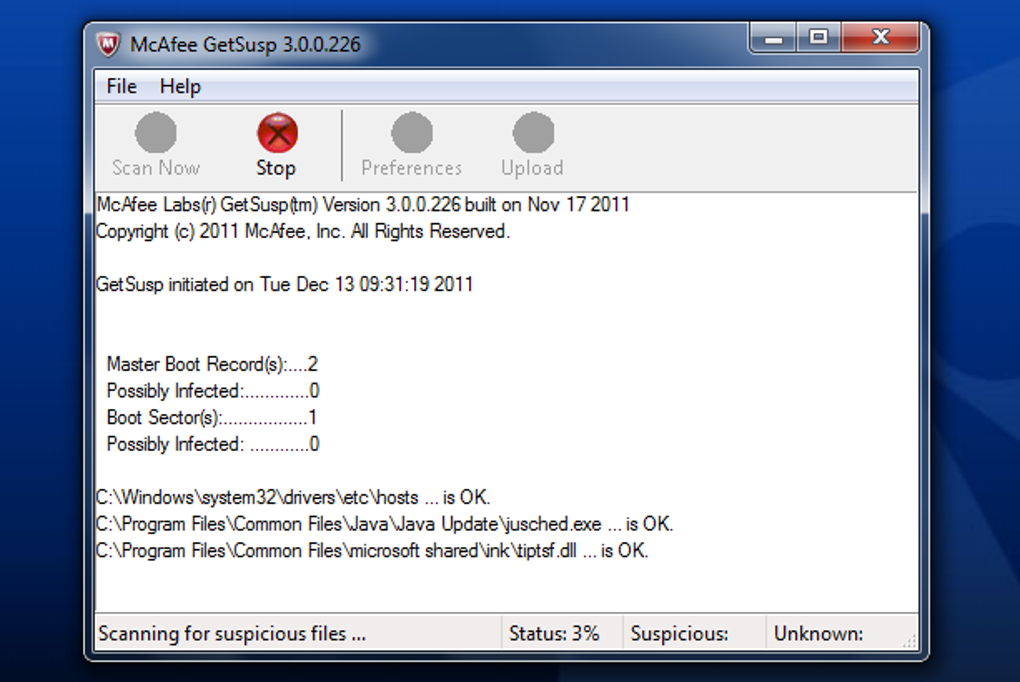Click the greyed Scan Now icon
This screenshot has width=1020, height=682.
[155, 133]
